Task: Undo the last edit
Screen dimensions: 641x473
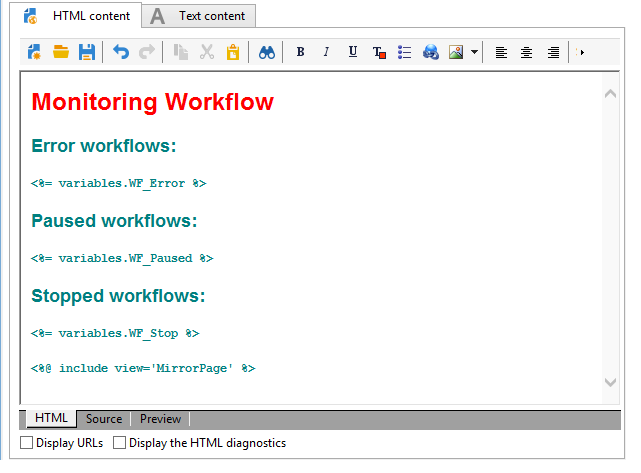Action: pyautogui.click(x=121, y=52)
